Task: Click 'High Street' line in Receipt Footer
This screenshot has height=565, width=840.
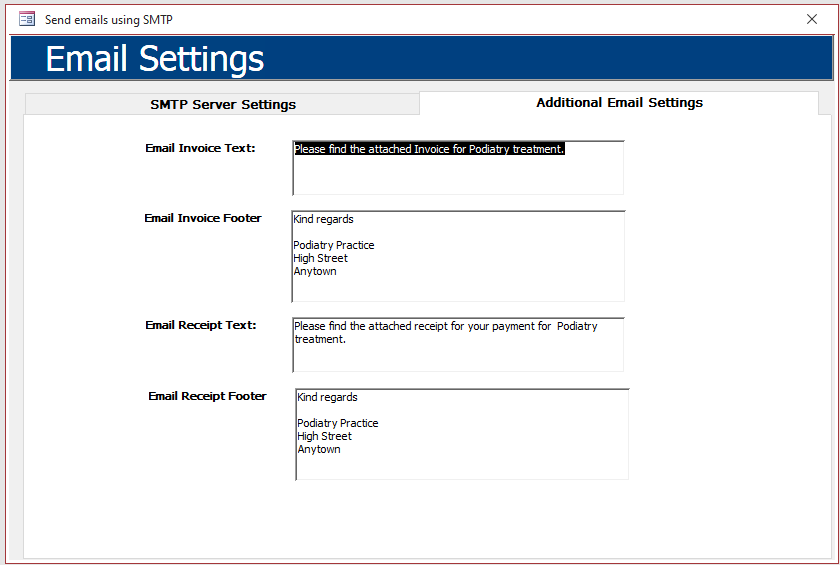Action: [324, 436]
